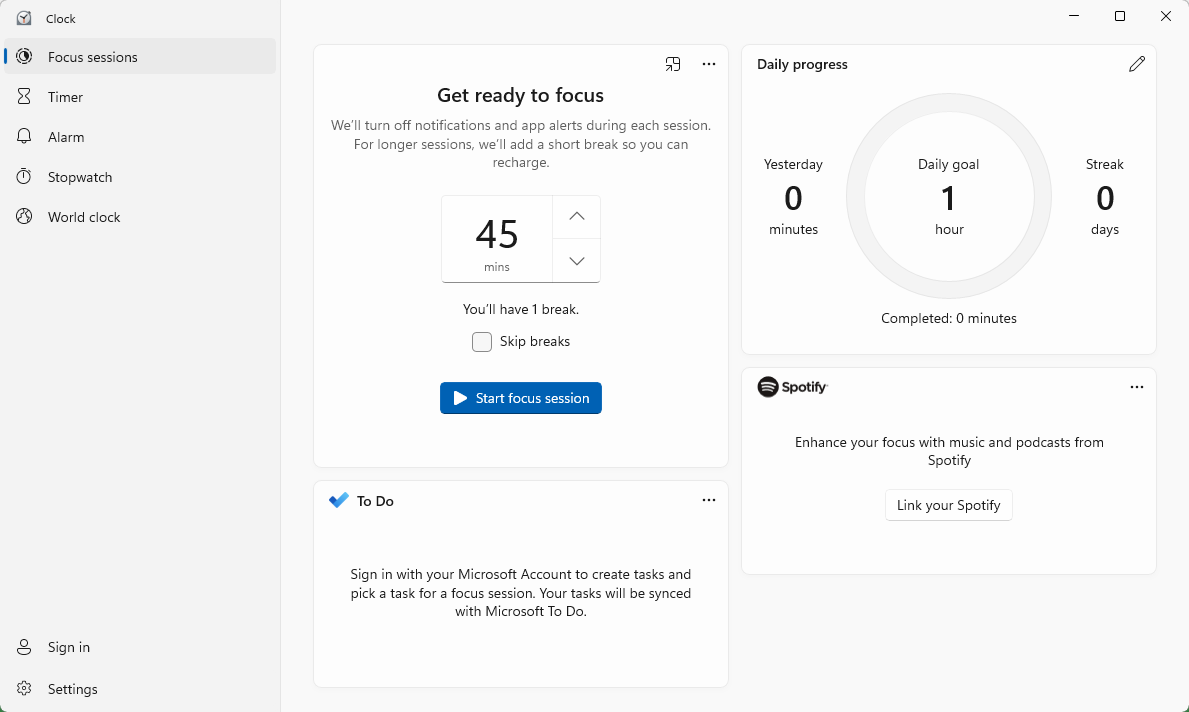Click the 45 mins duration field
This screenshot has height=712, width=1189.
click(497, 239)
